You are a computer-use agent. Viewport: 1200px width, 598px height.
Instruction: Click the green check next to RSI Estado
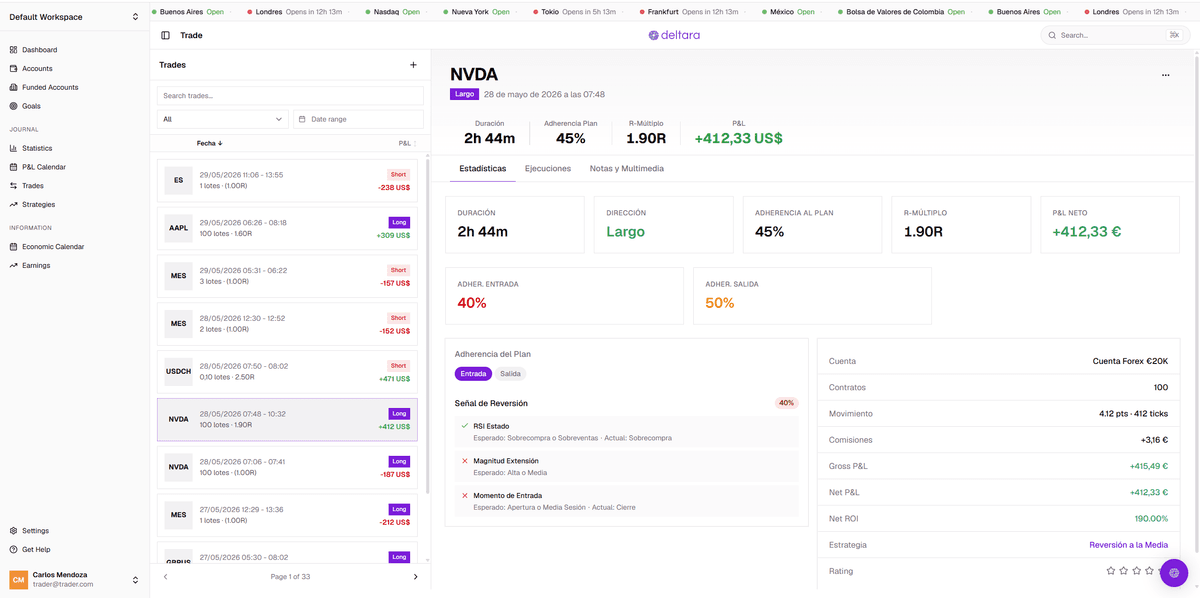tap(465, 426)
